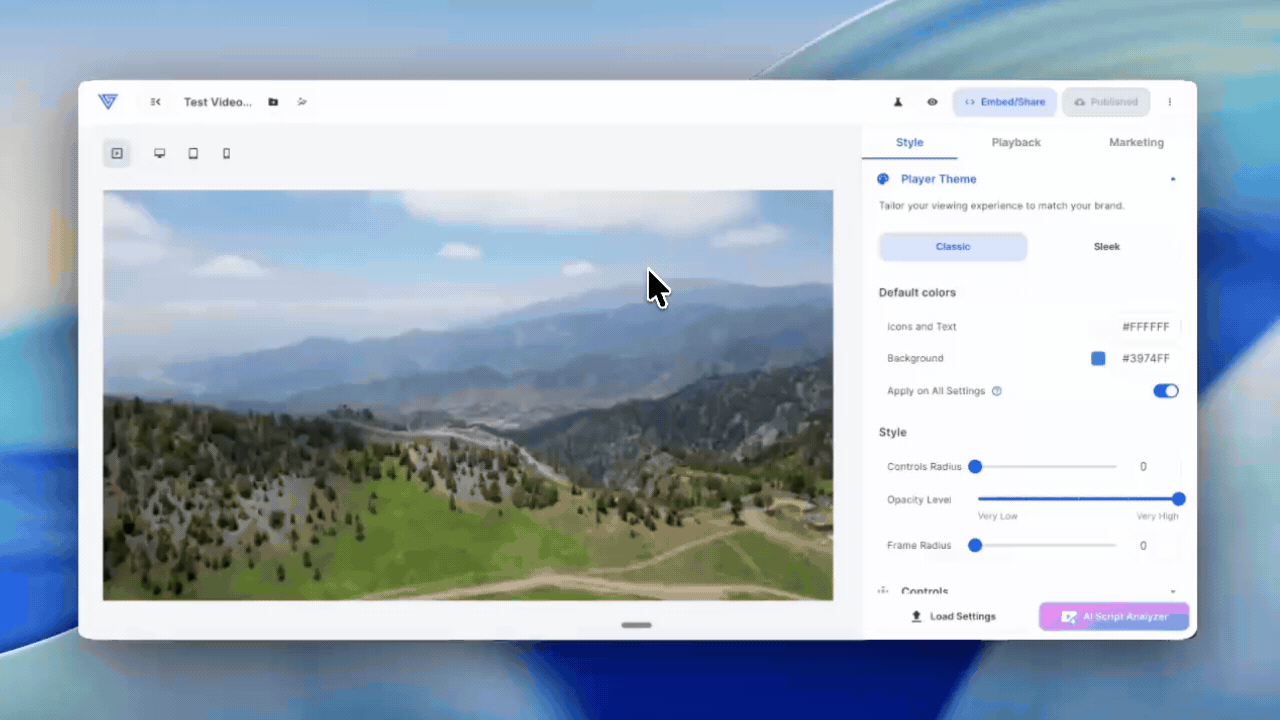Viewport: 1280px width, 720px height.
Task: Click the Very High opacity label
Action: 1157,516
